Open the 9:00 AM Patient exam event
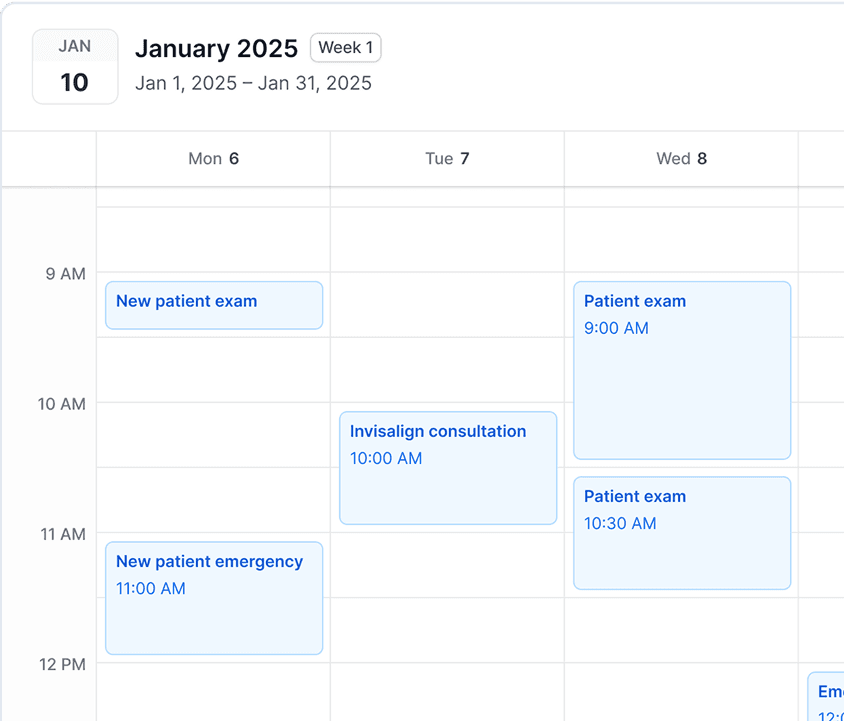The width and height of the screenshot is (844, 721). point(682,370)
